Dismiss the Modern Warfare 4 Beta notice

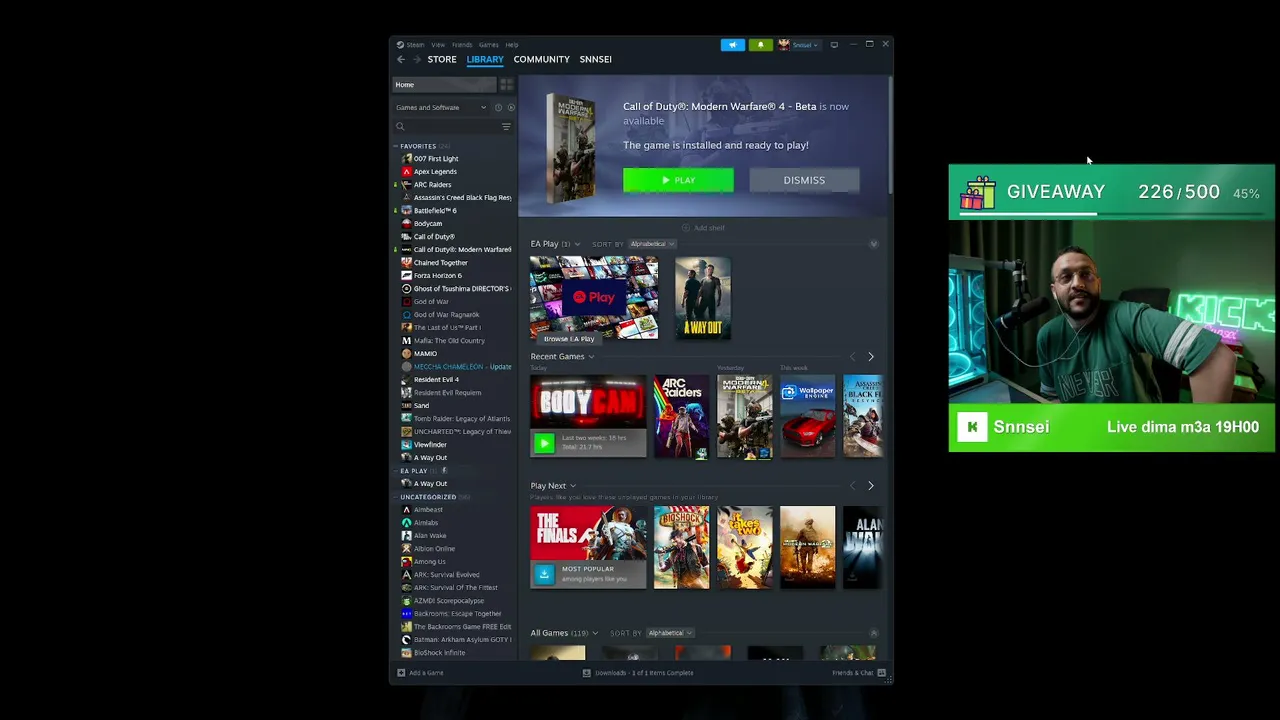[804, 180]
